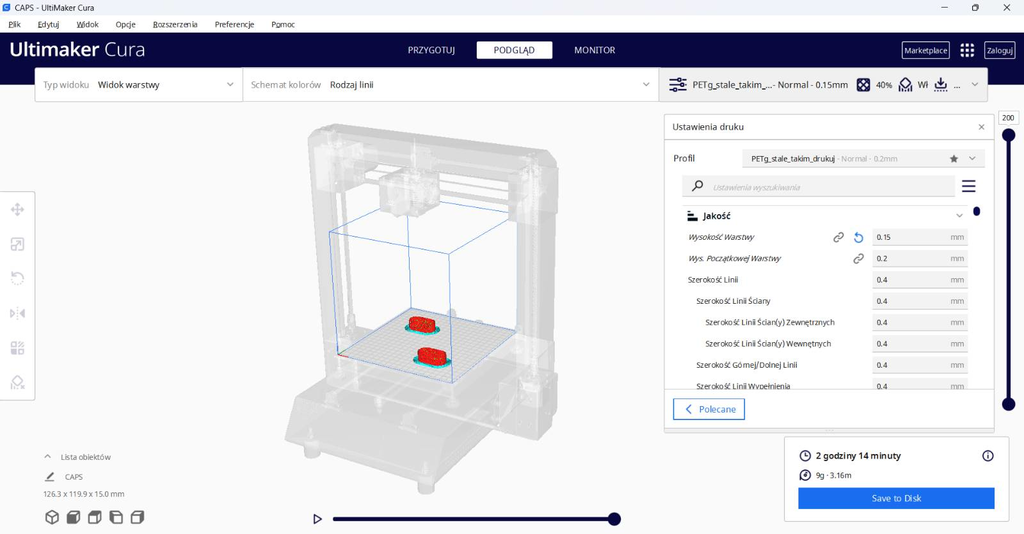Click the infill 40% icon
Viewport: 1024px width, 534px height.
pyautogui.click(x=863, y=85)
